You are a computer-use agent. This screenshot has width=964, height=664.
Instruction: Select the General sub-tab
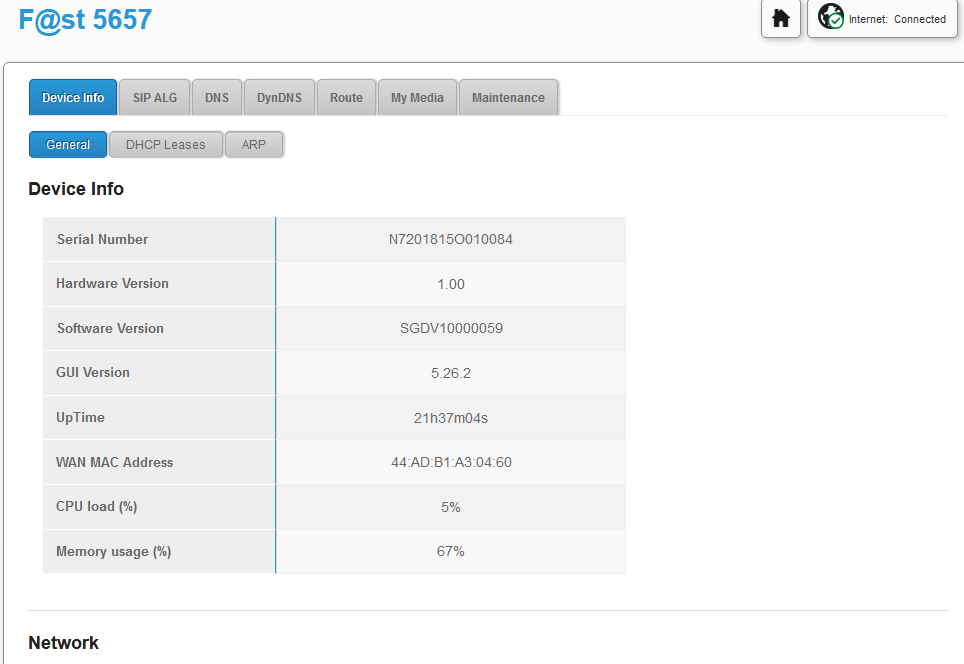click(68, 145)
